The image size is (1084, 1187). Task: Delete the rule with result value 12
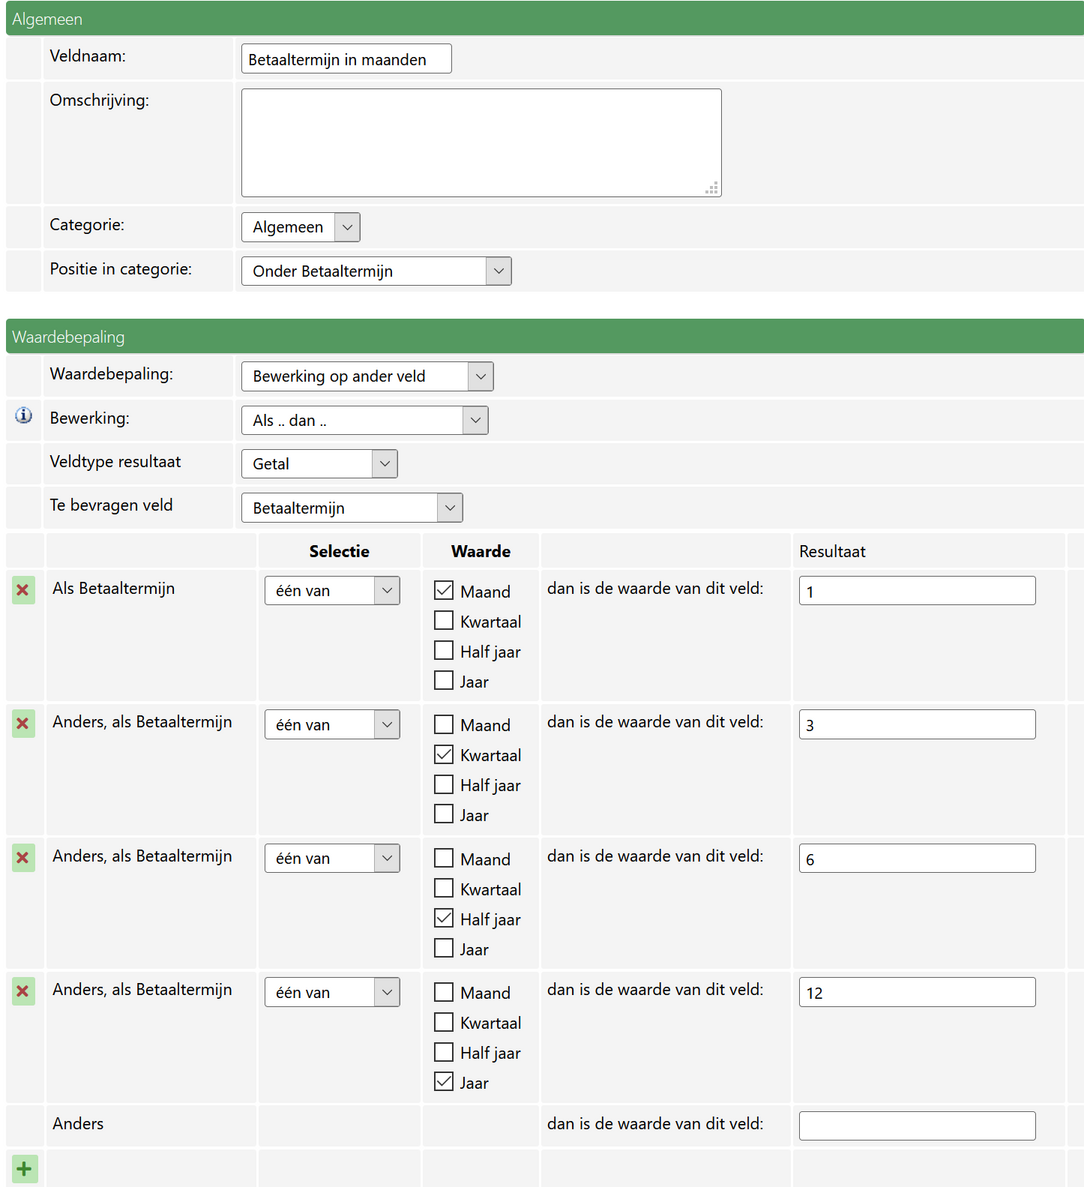coord(24,992)
